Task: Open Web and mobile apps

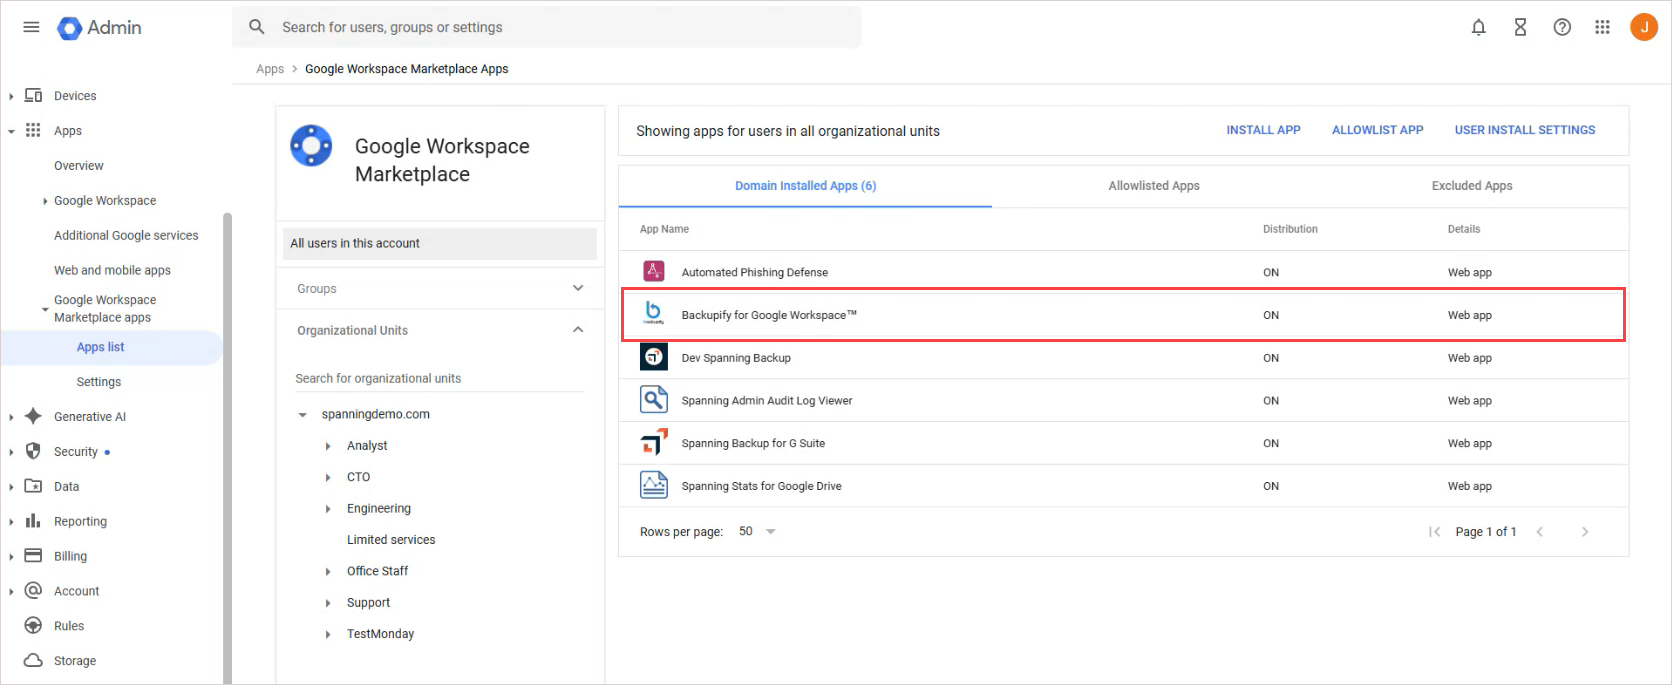Action: [112, 270]
